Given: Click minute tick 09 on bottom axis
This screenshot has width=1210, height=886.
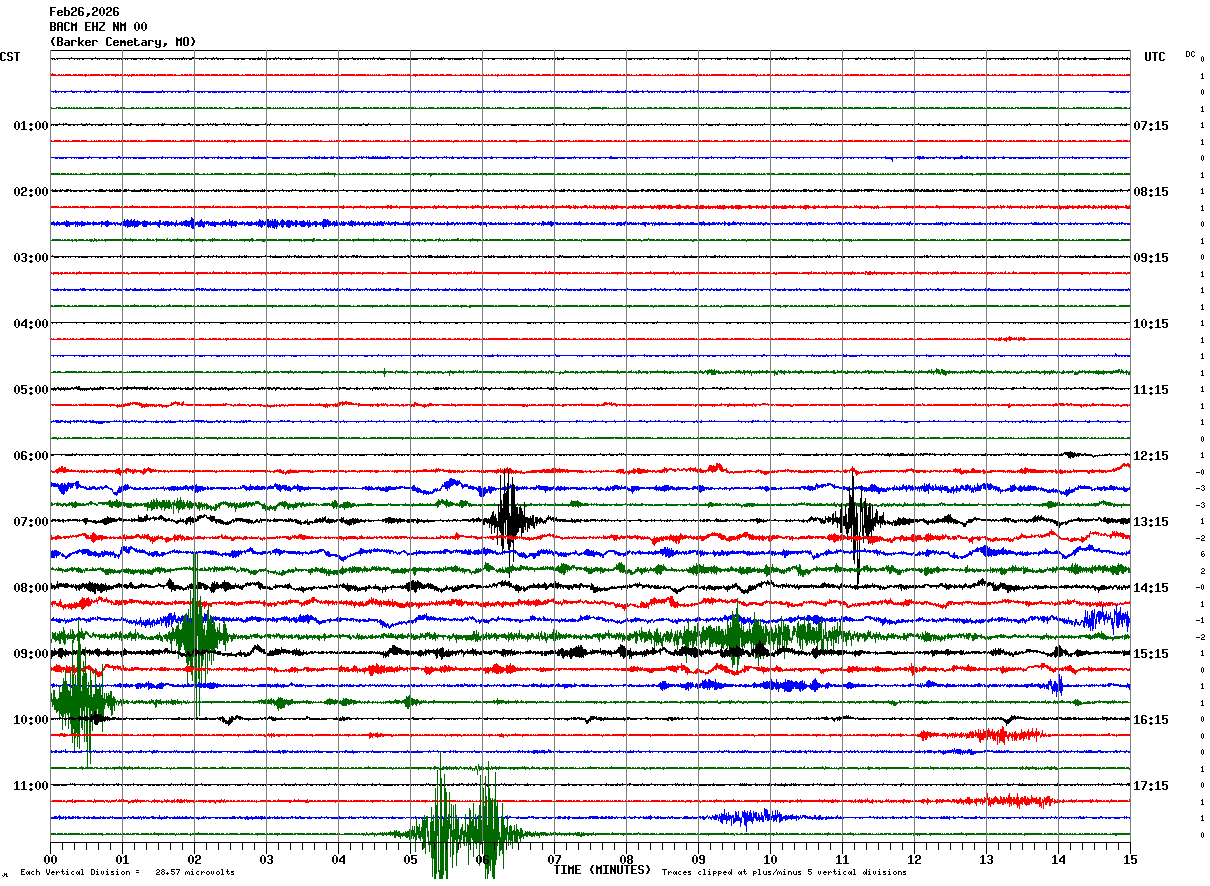Looking at the screenshot, I should click(698, 859).
